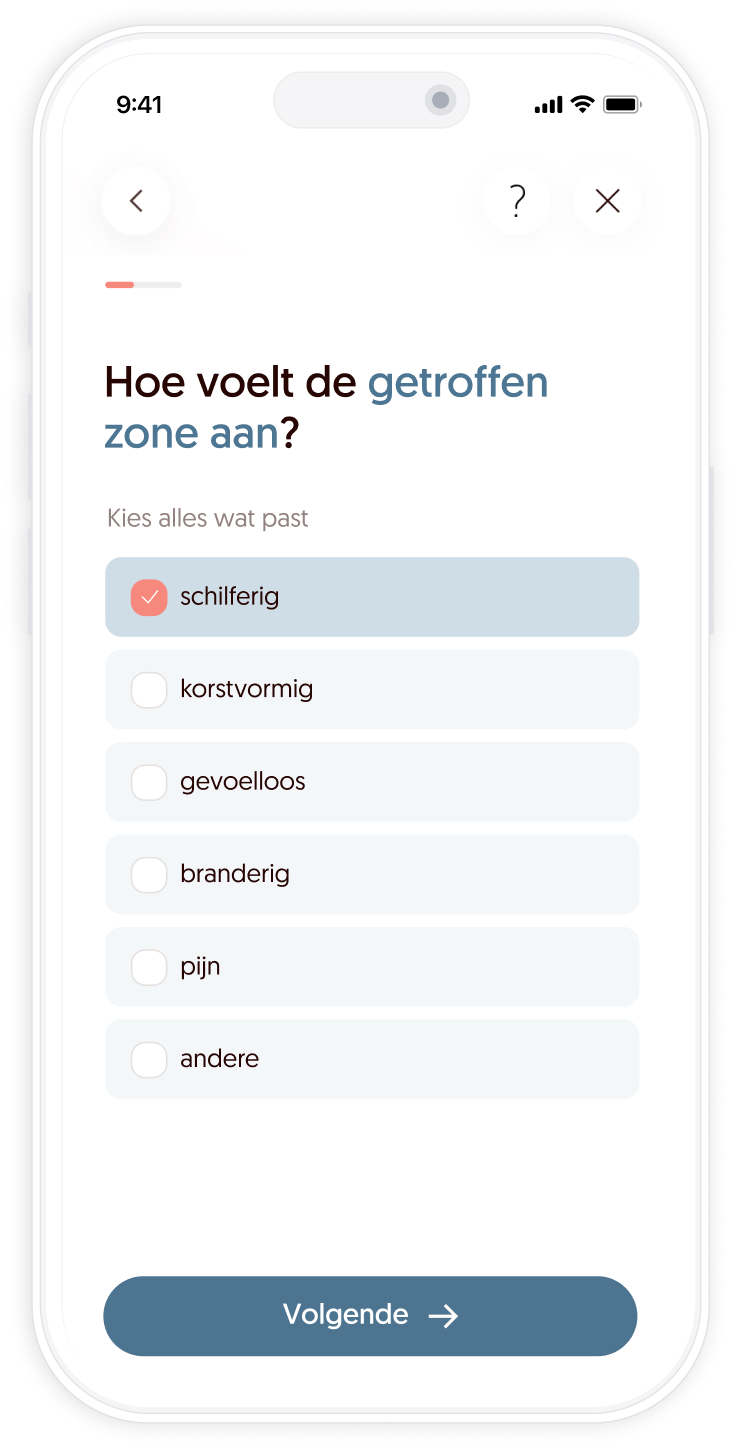Image resolution: width=737 pixels, height=1448 pixels.
Task: Tap the Kies alles wat past hint
Action: [x=208, y=519]
